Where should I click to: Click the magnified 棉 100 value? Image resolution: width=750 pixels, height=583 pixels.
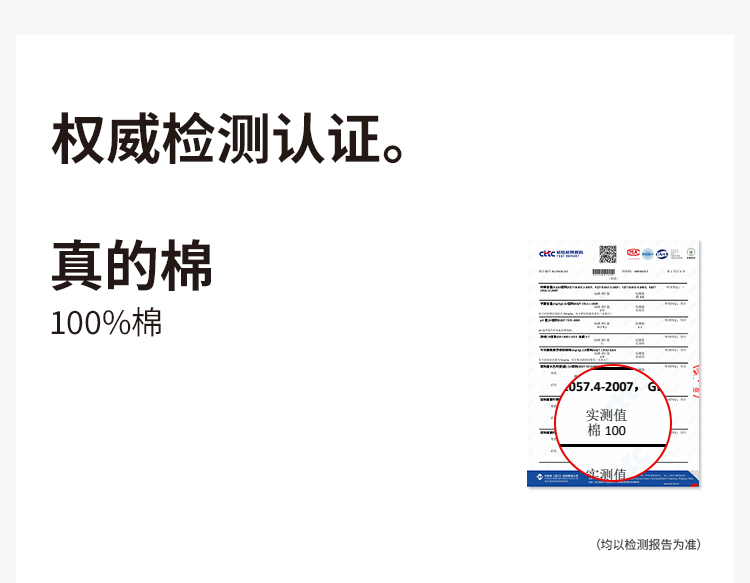(x=607, y=430)
